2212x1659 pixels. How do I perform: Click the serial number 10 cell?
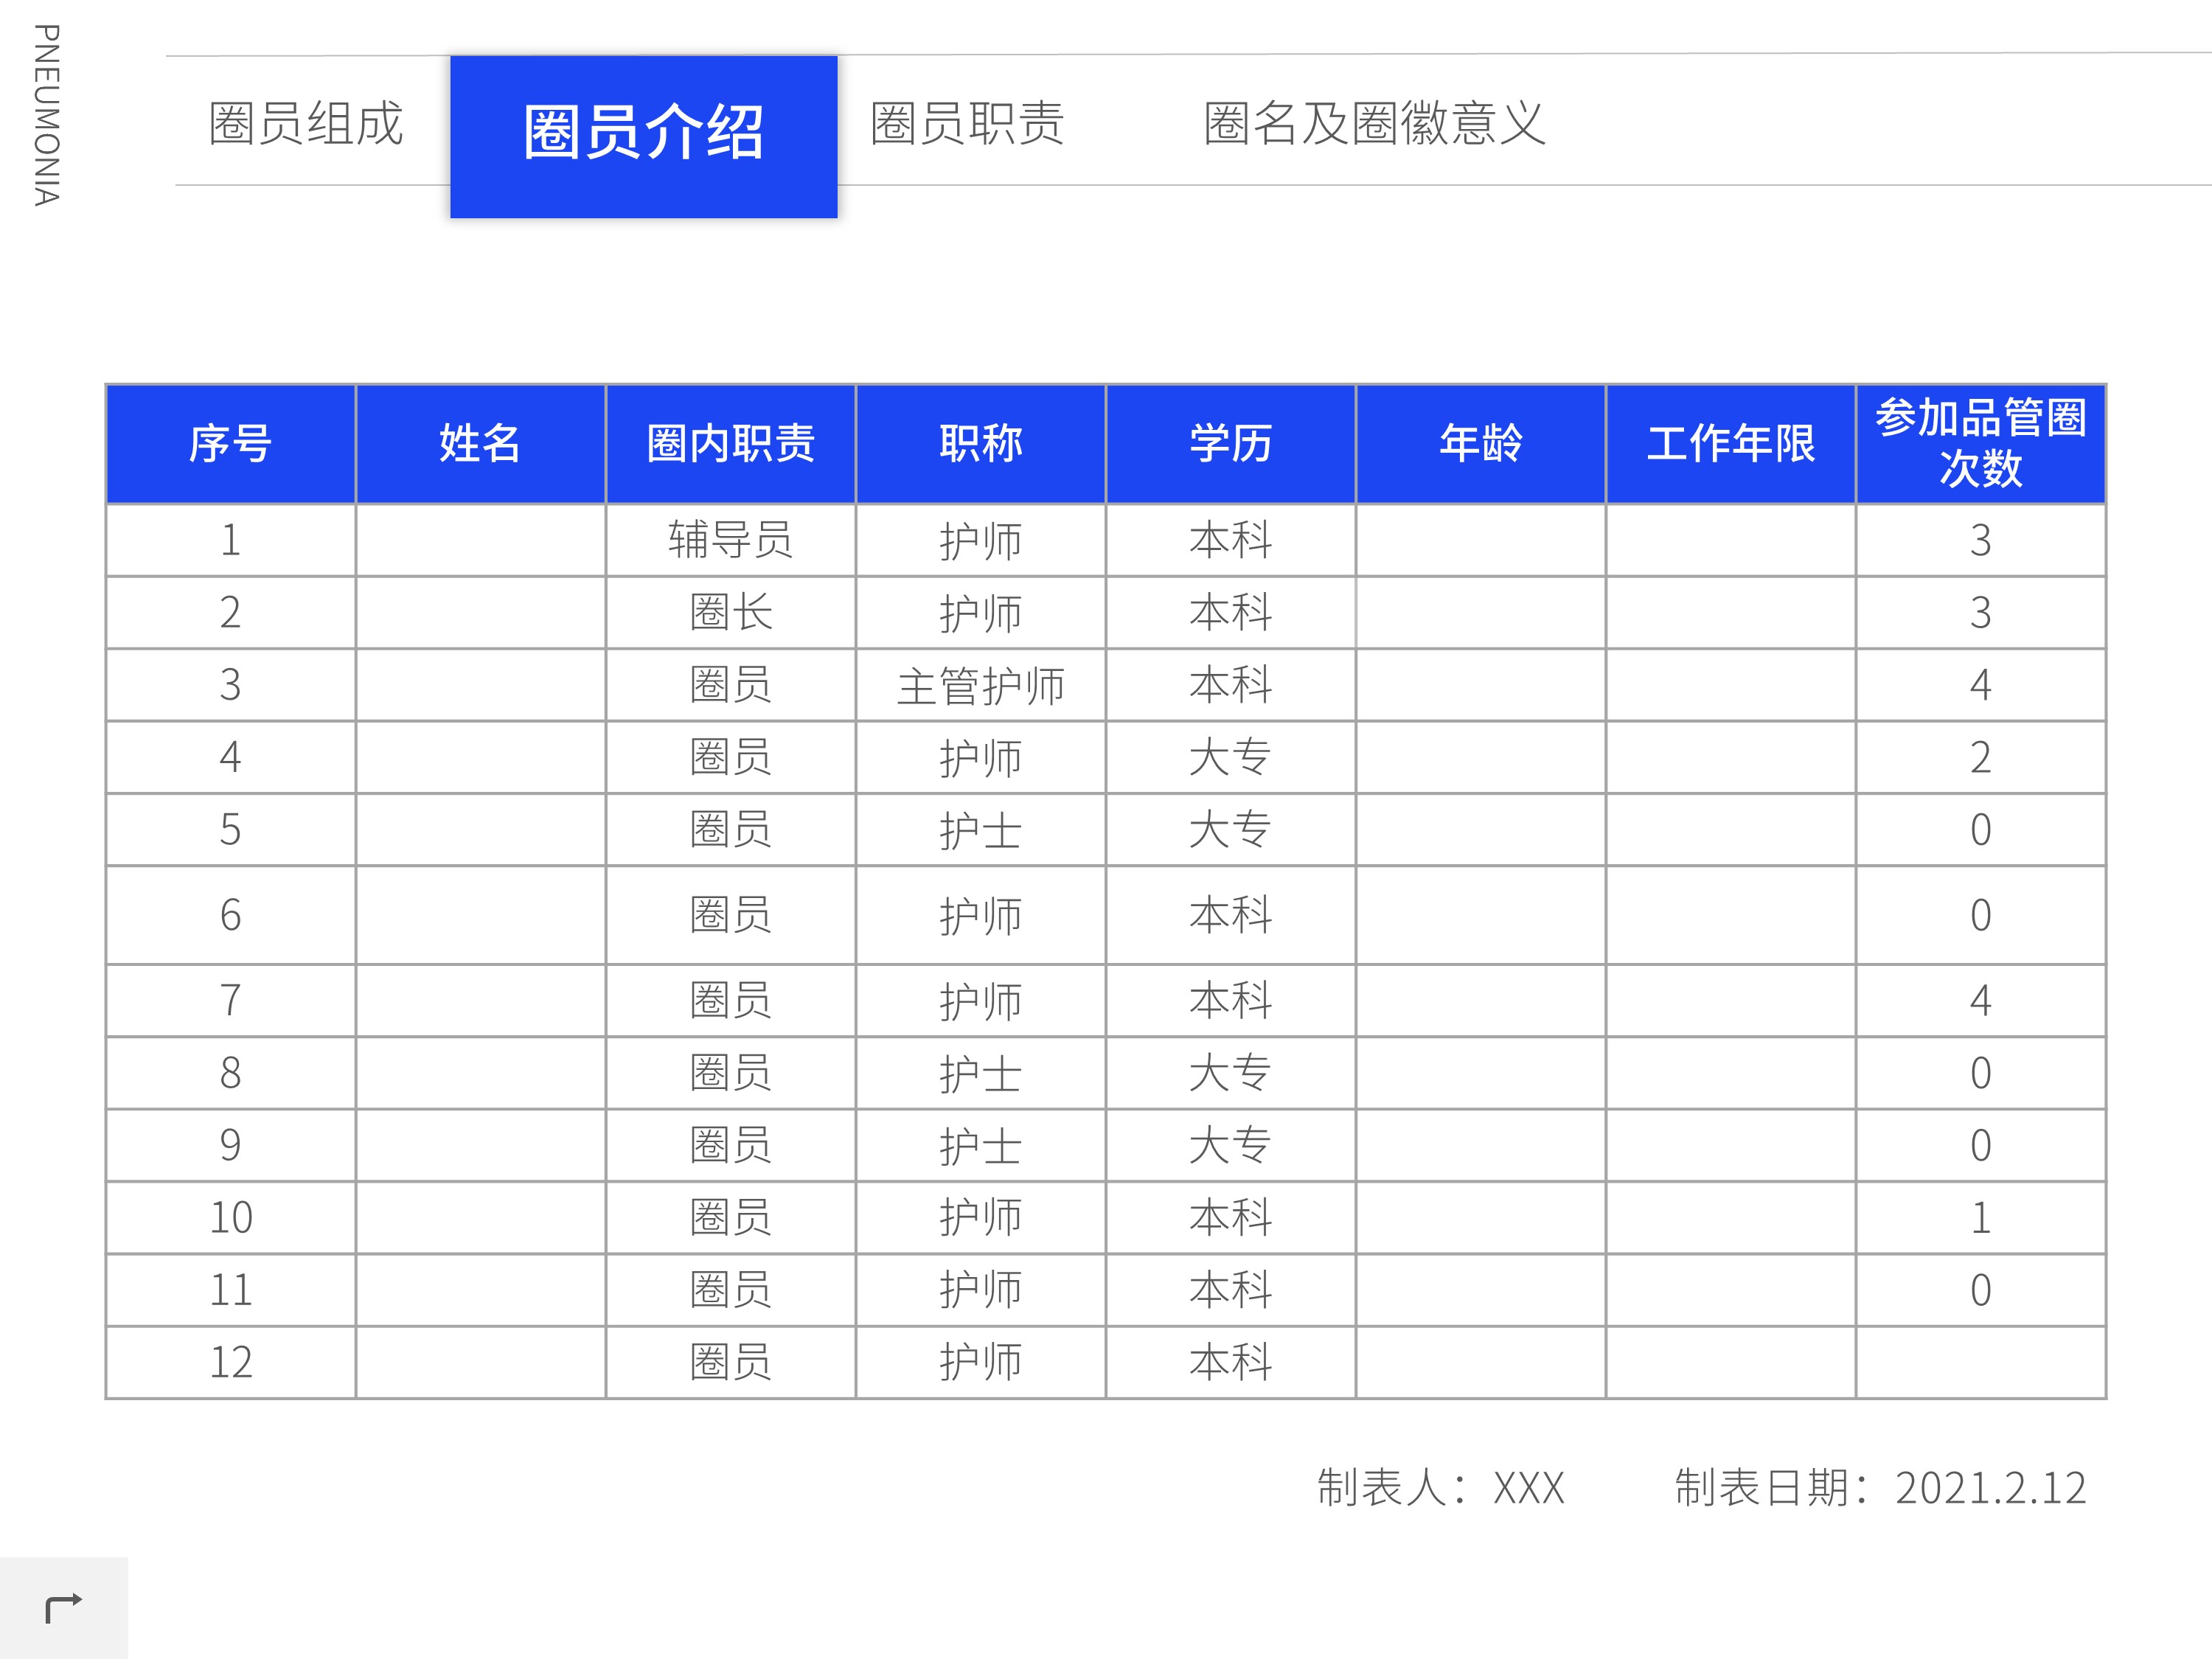point(231,1217)
